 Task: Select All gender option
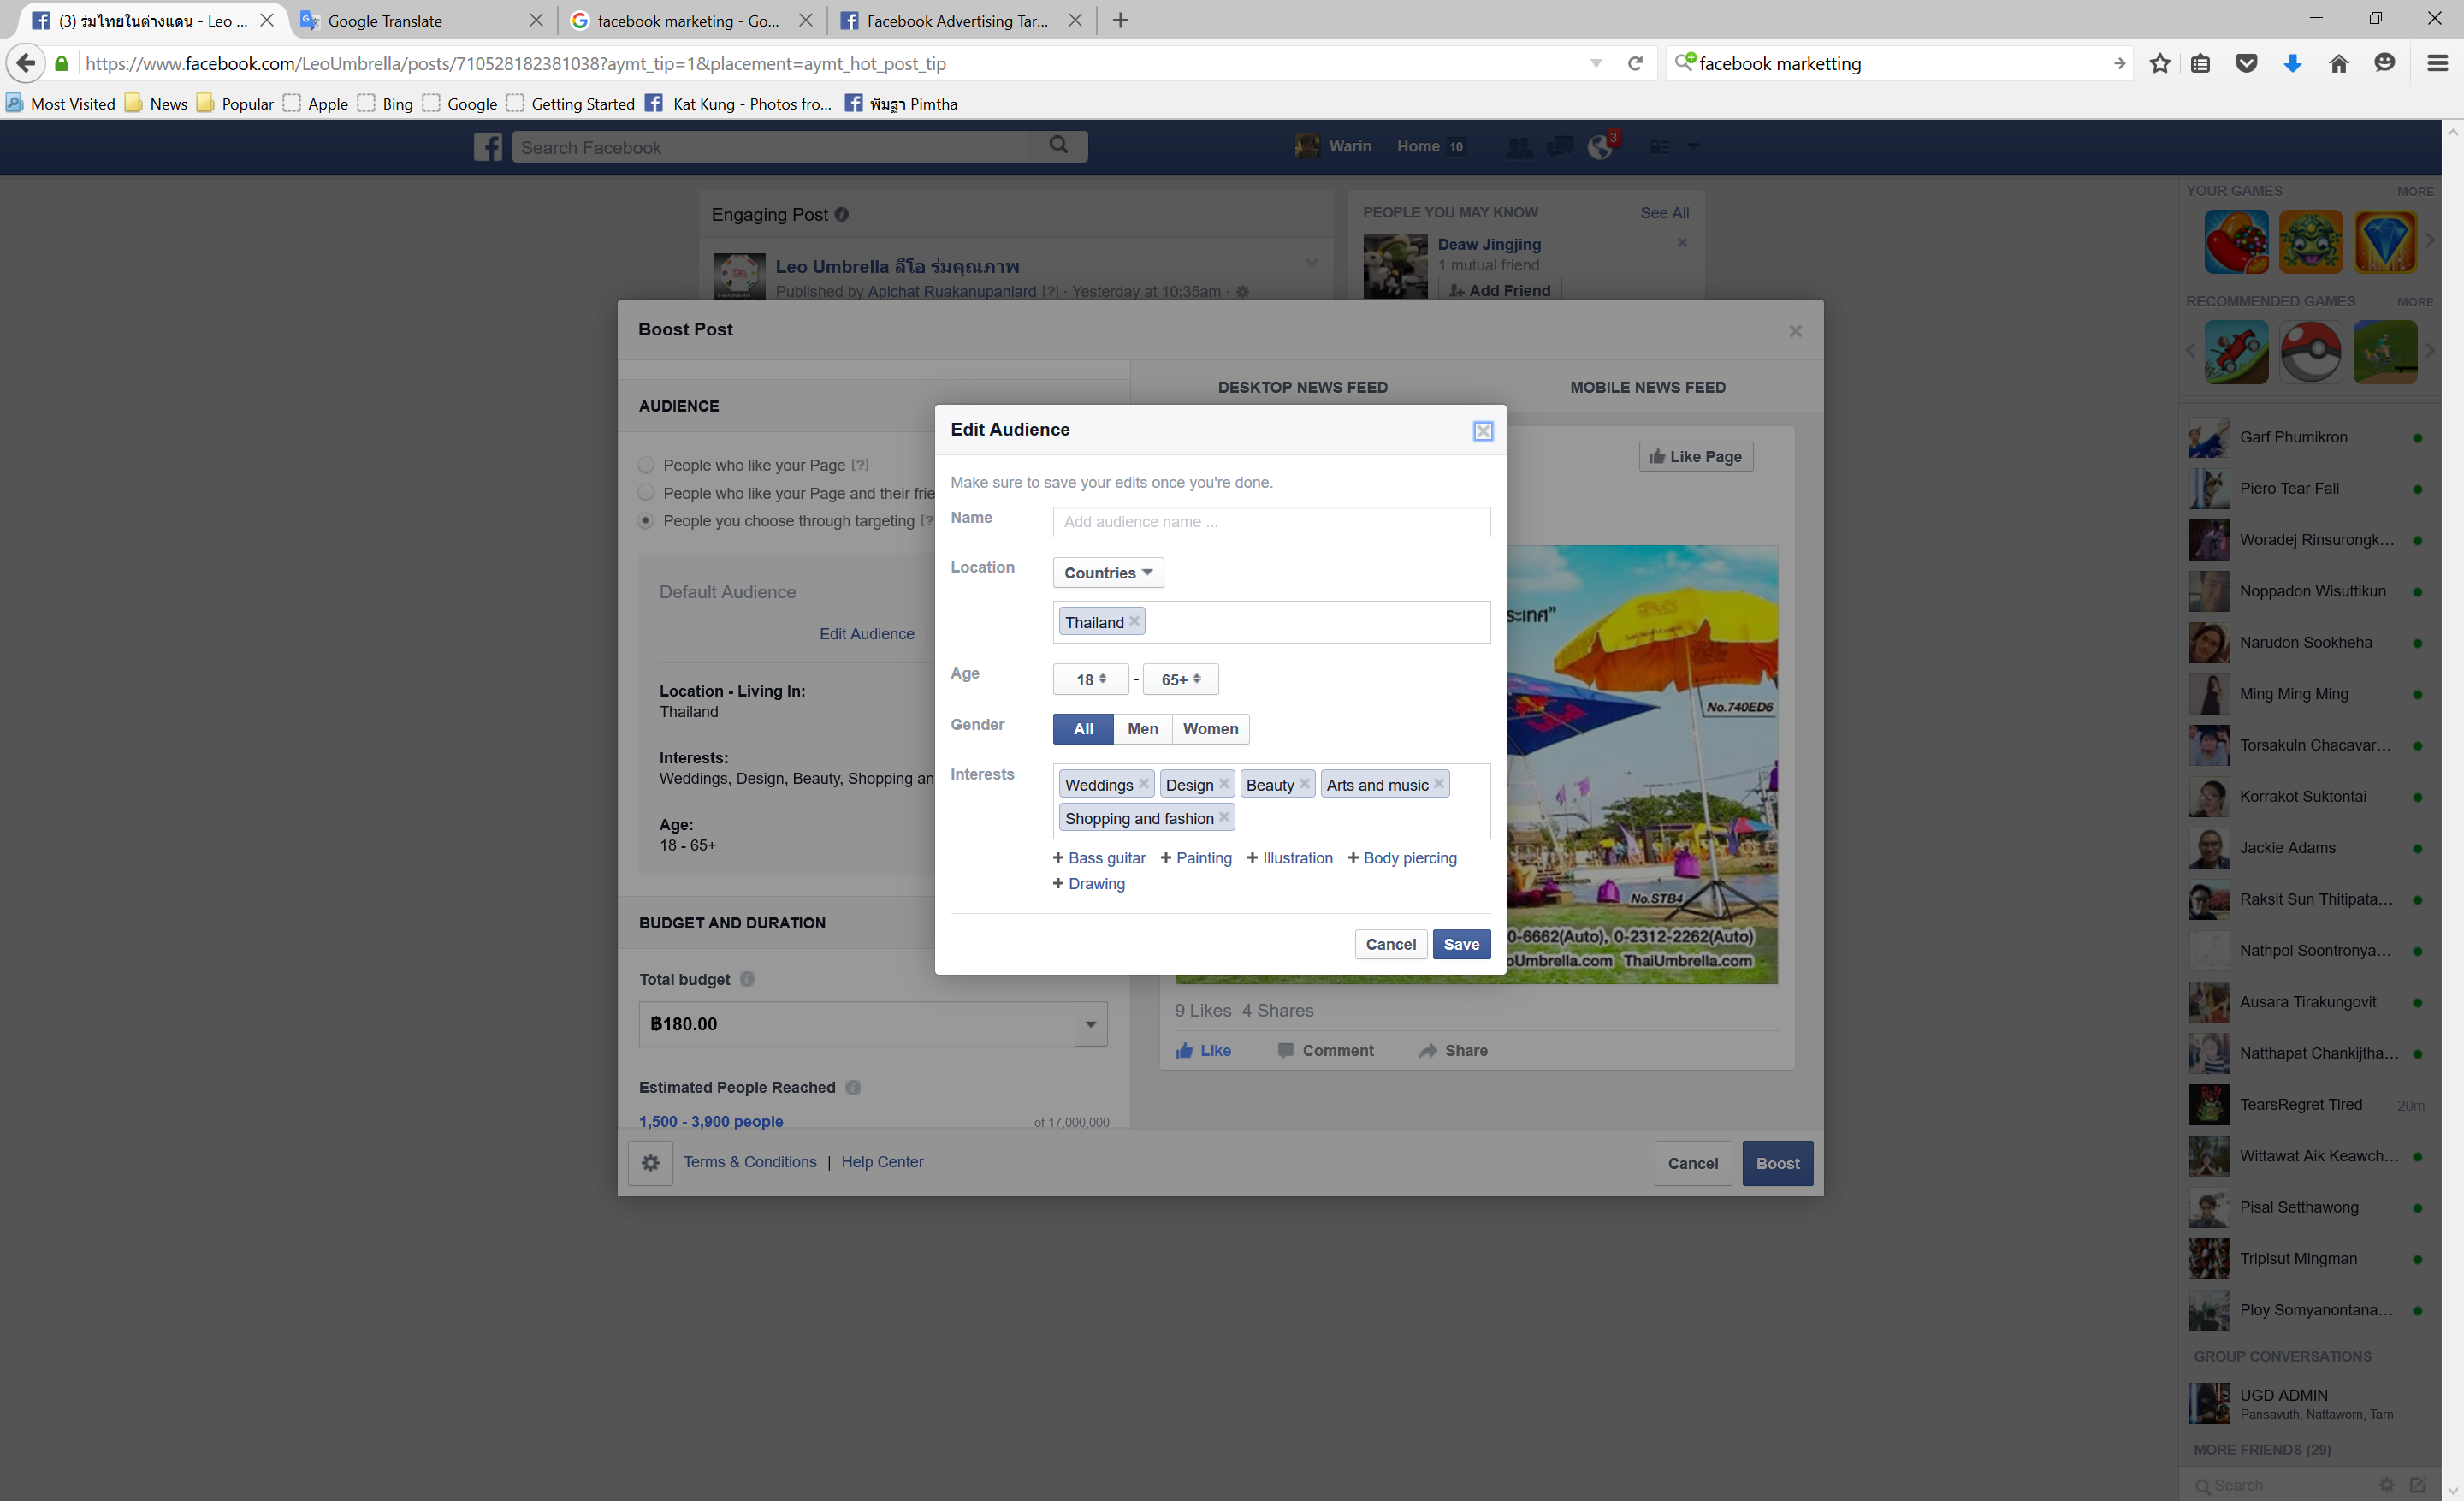(1083, 729)
